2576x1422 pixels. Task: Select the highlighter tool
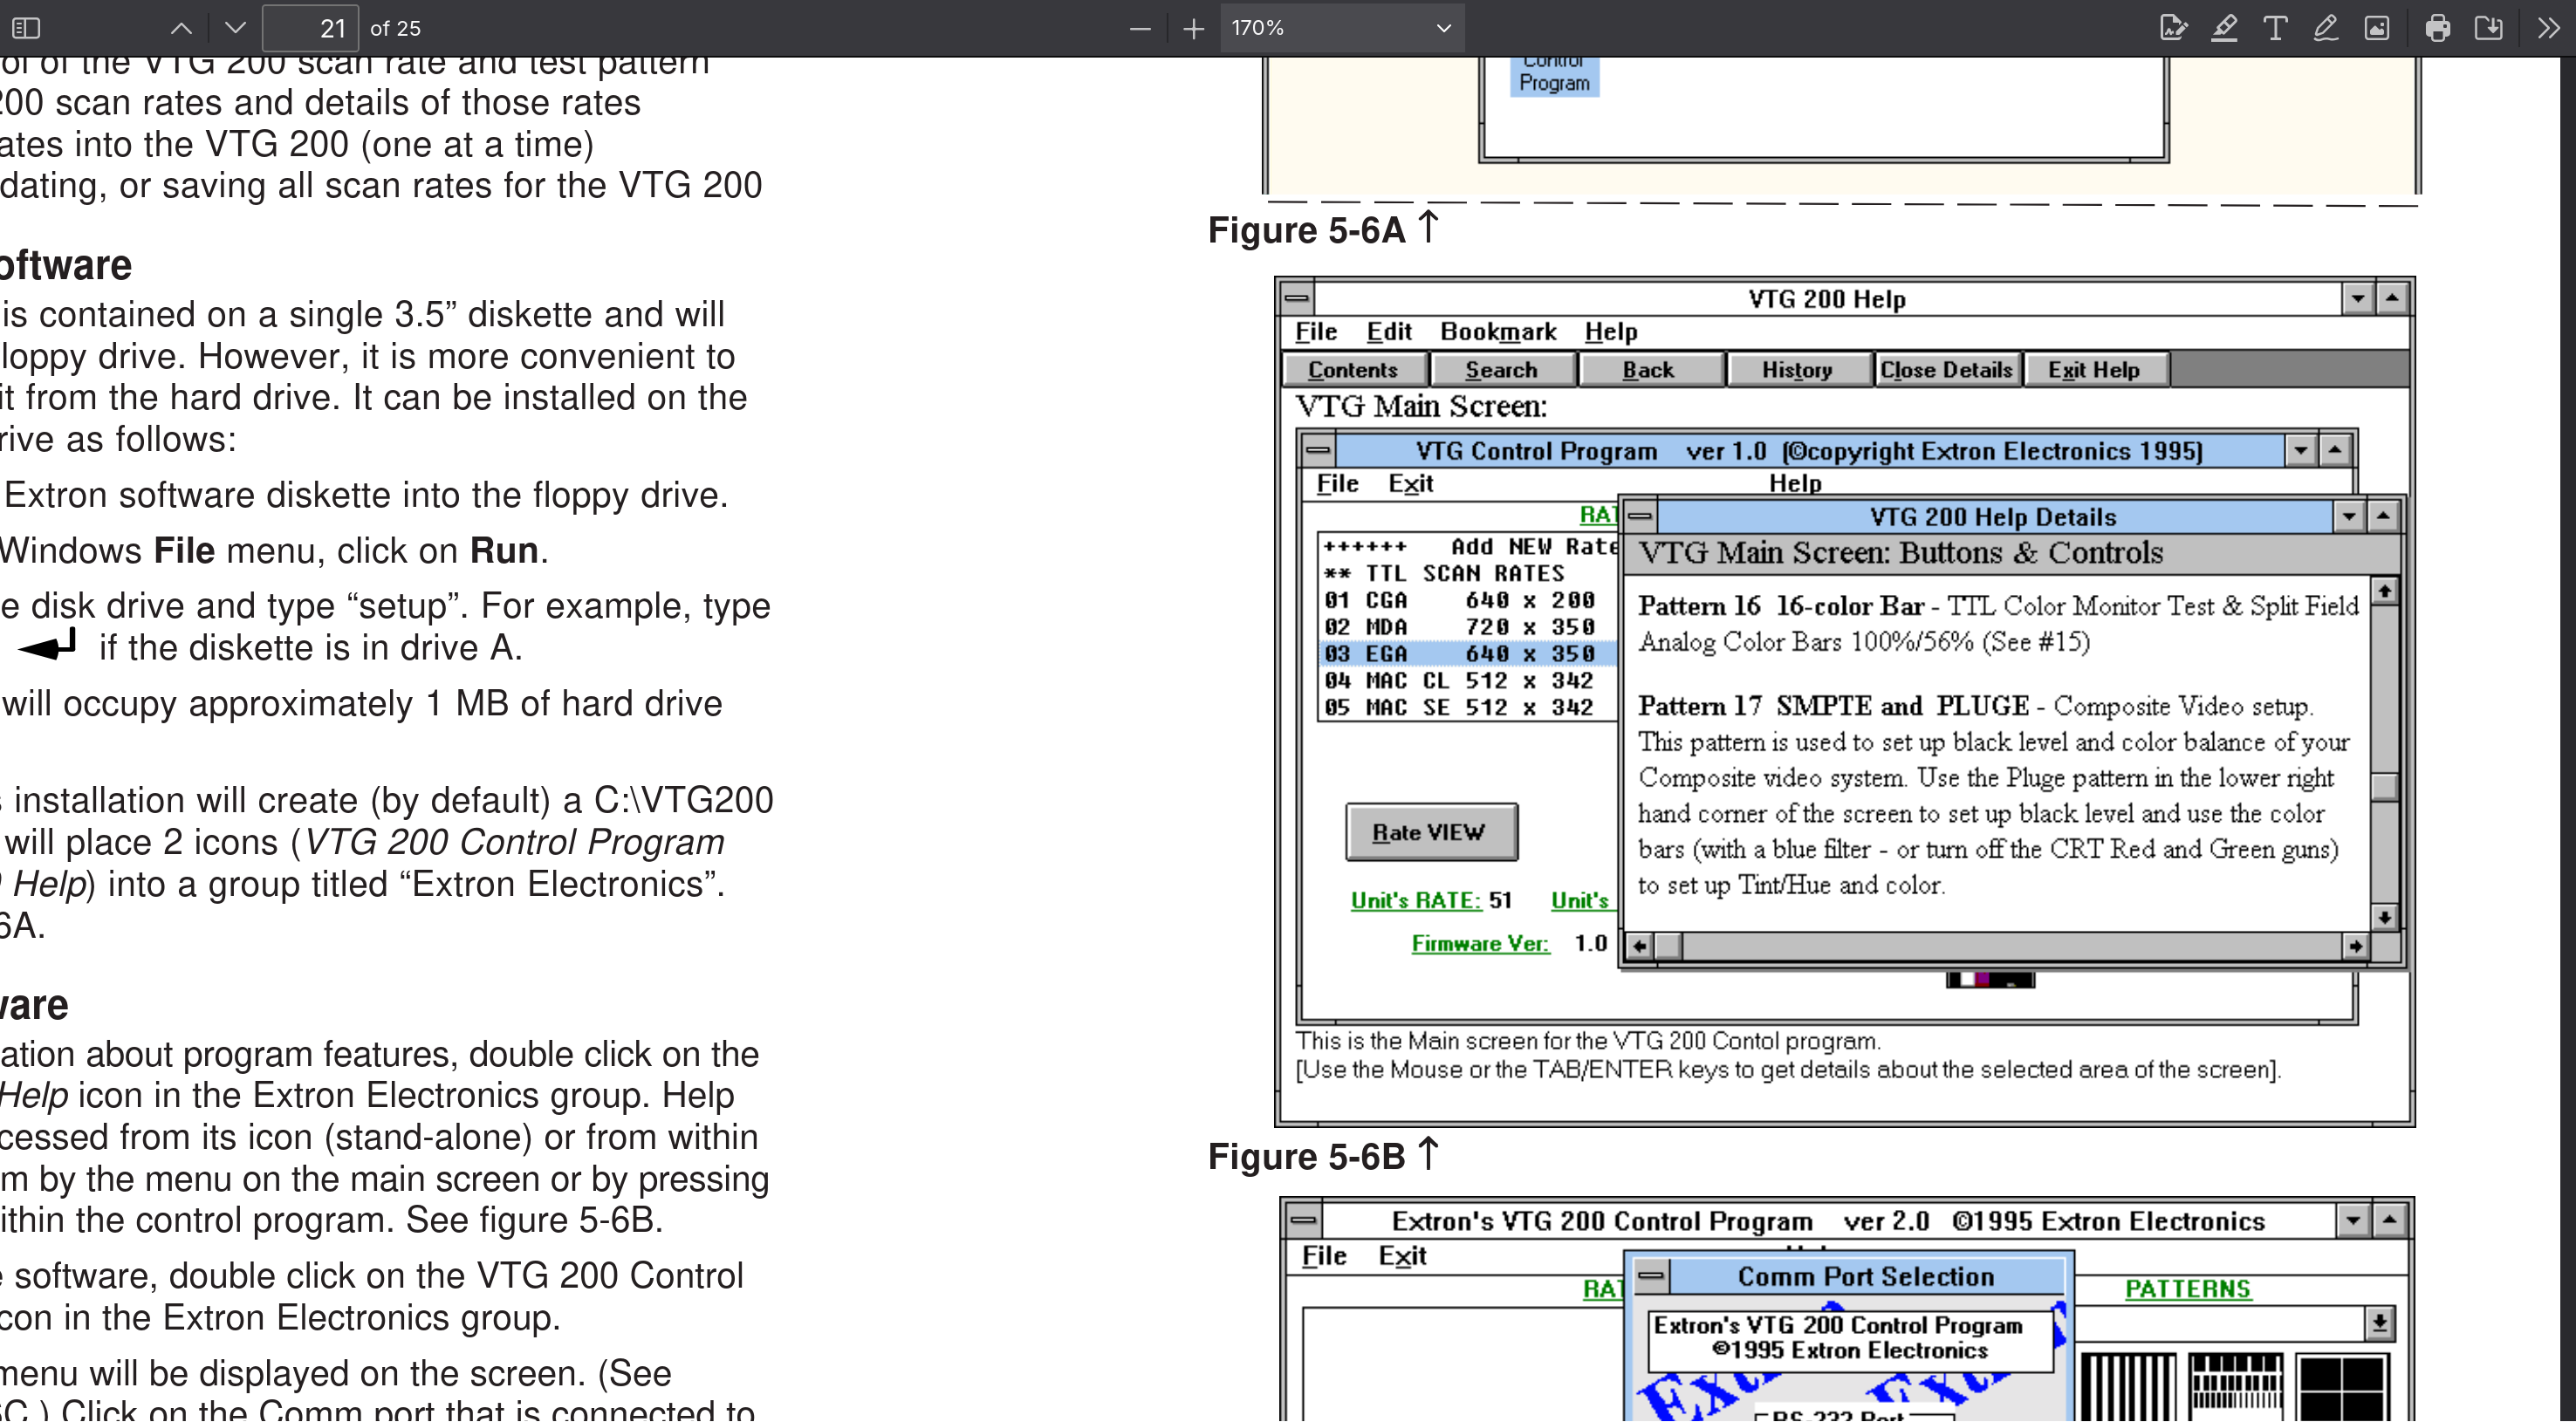pos(2224,28)
